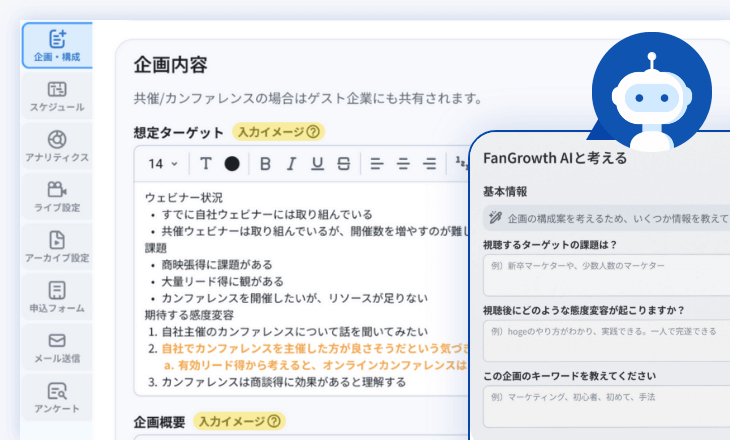Click the FanGrowth AI robot avatar
The height and width of the screenshot is (440, 730).
[x=651, y=92]
